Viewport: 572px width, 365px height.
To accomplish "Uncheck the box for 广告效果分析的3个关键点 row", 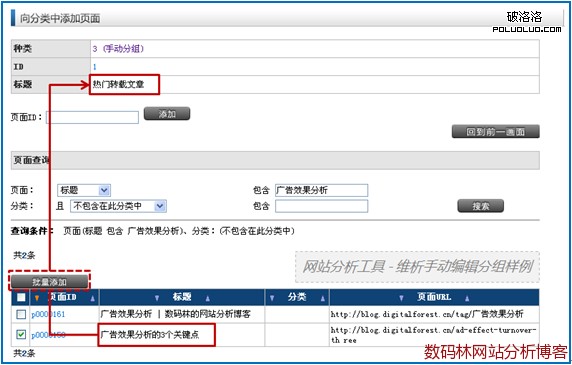I will (x=21, y=334).
